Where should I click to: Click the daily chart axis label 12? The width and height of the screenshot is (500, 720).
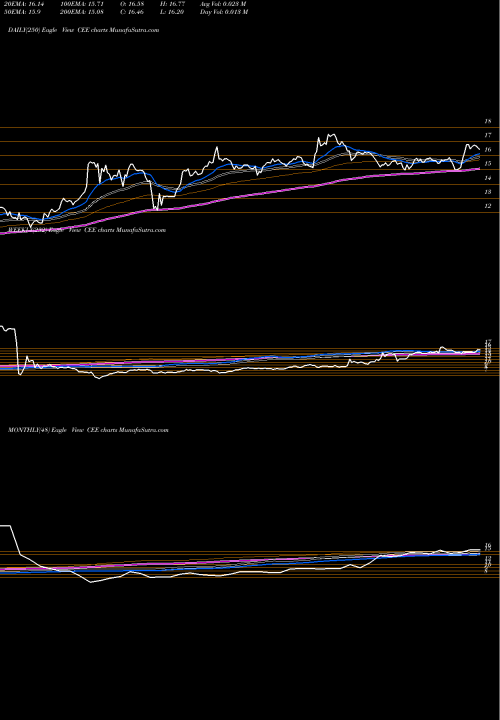[488, 206]
